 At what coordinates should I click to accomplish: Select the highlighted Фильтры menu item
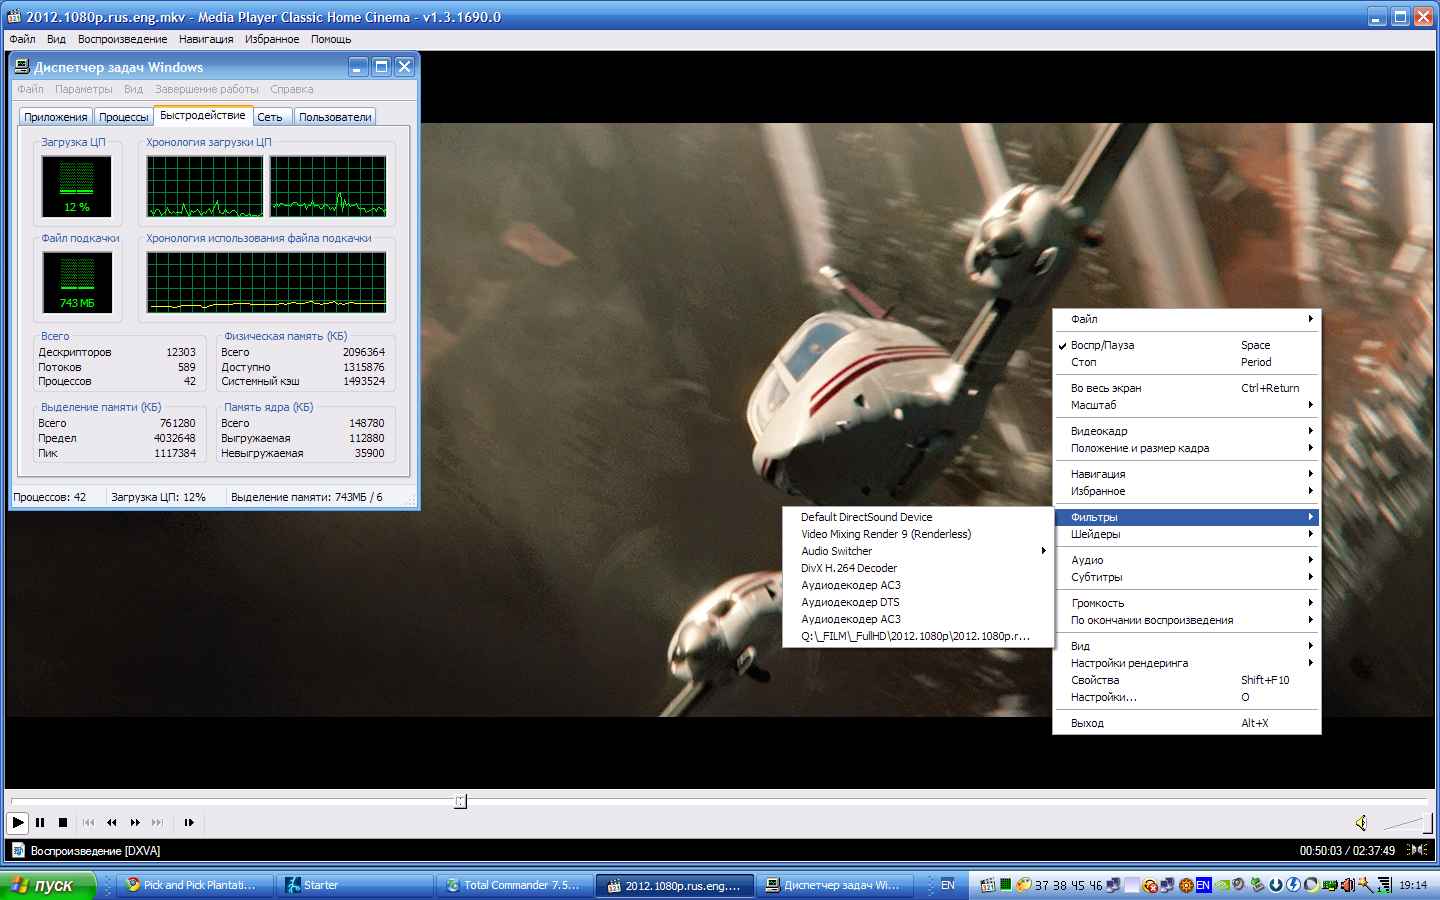(1187, 517)
